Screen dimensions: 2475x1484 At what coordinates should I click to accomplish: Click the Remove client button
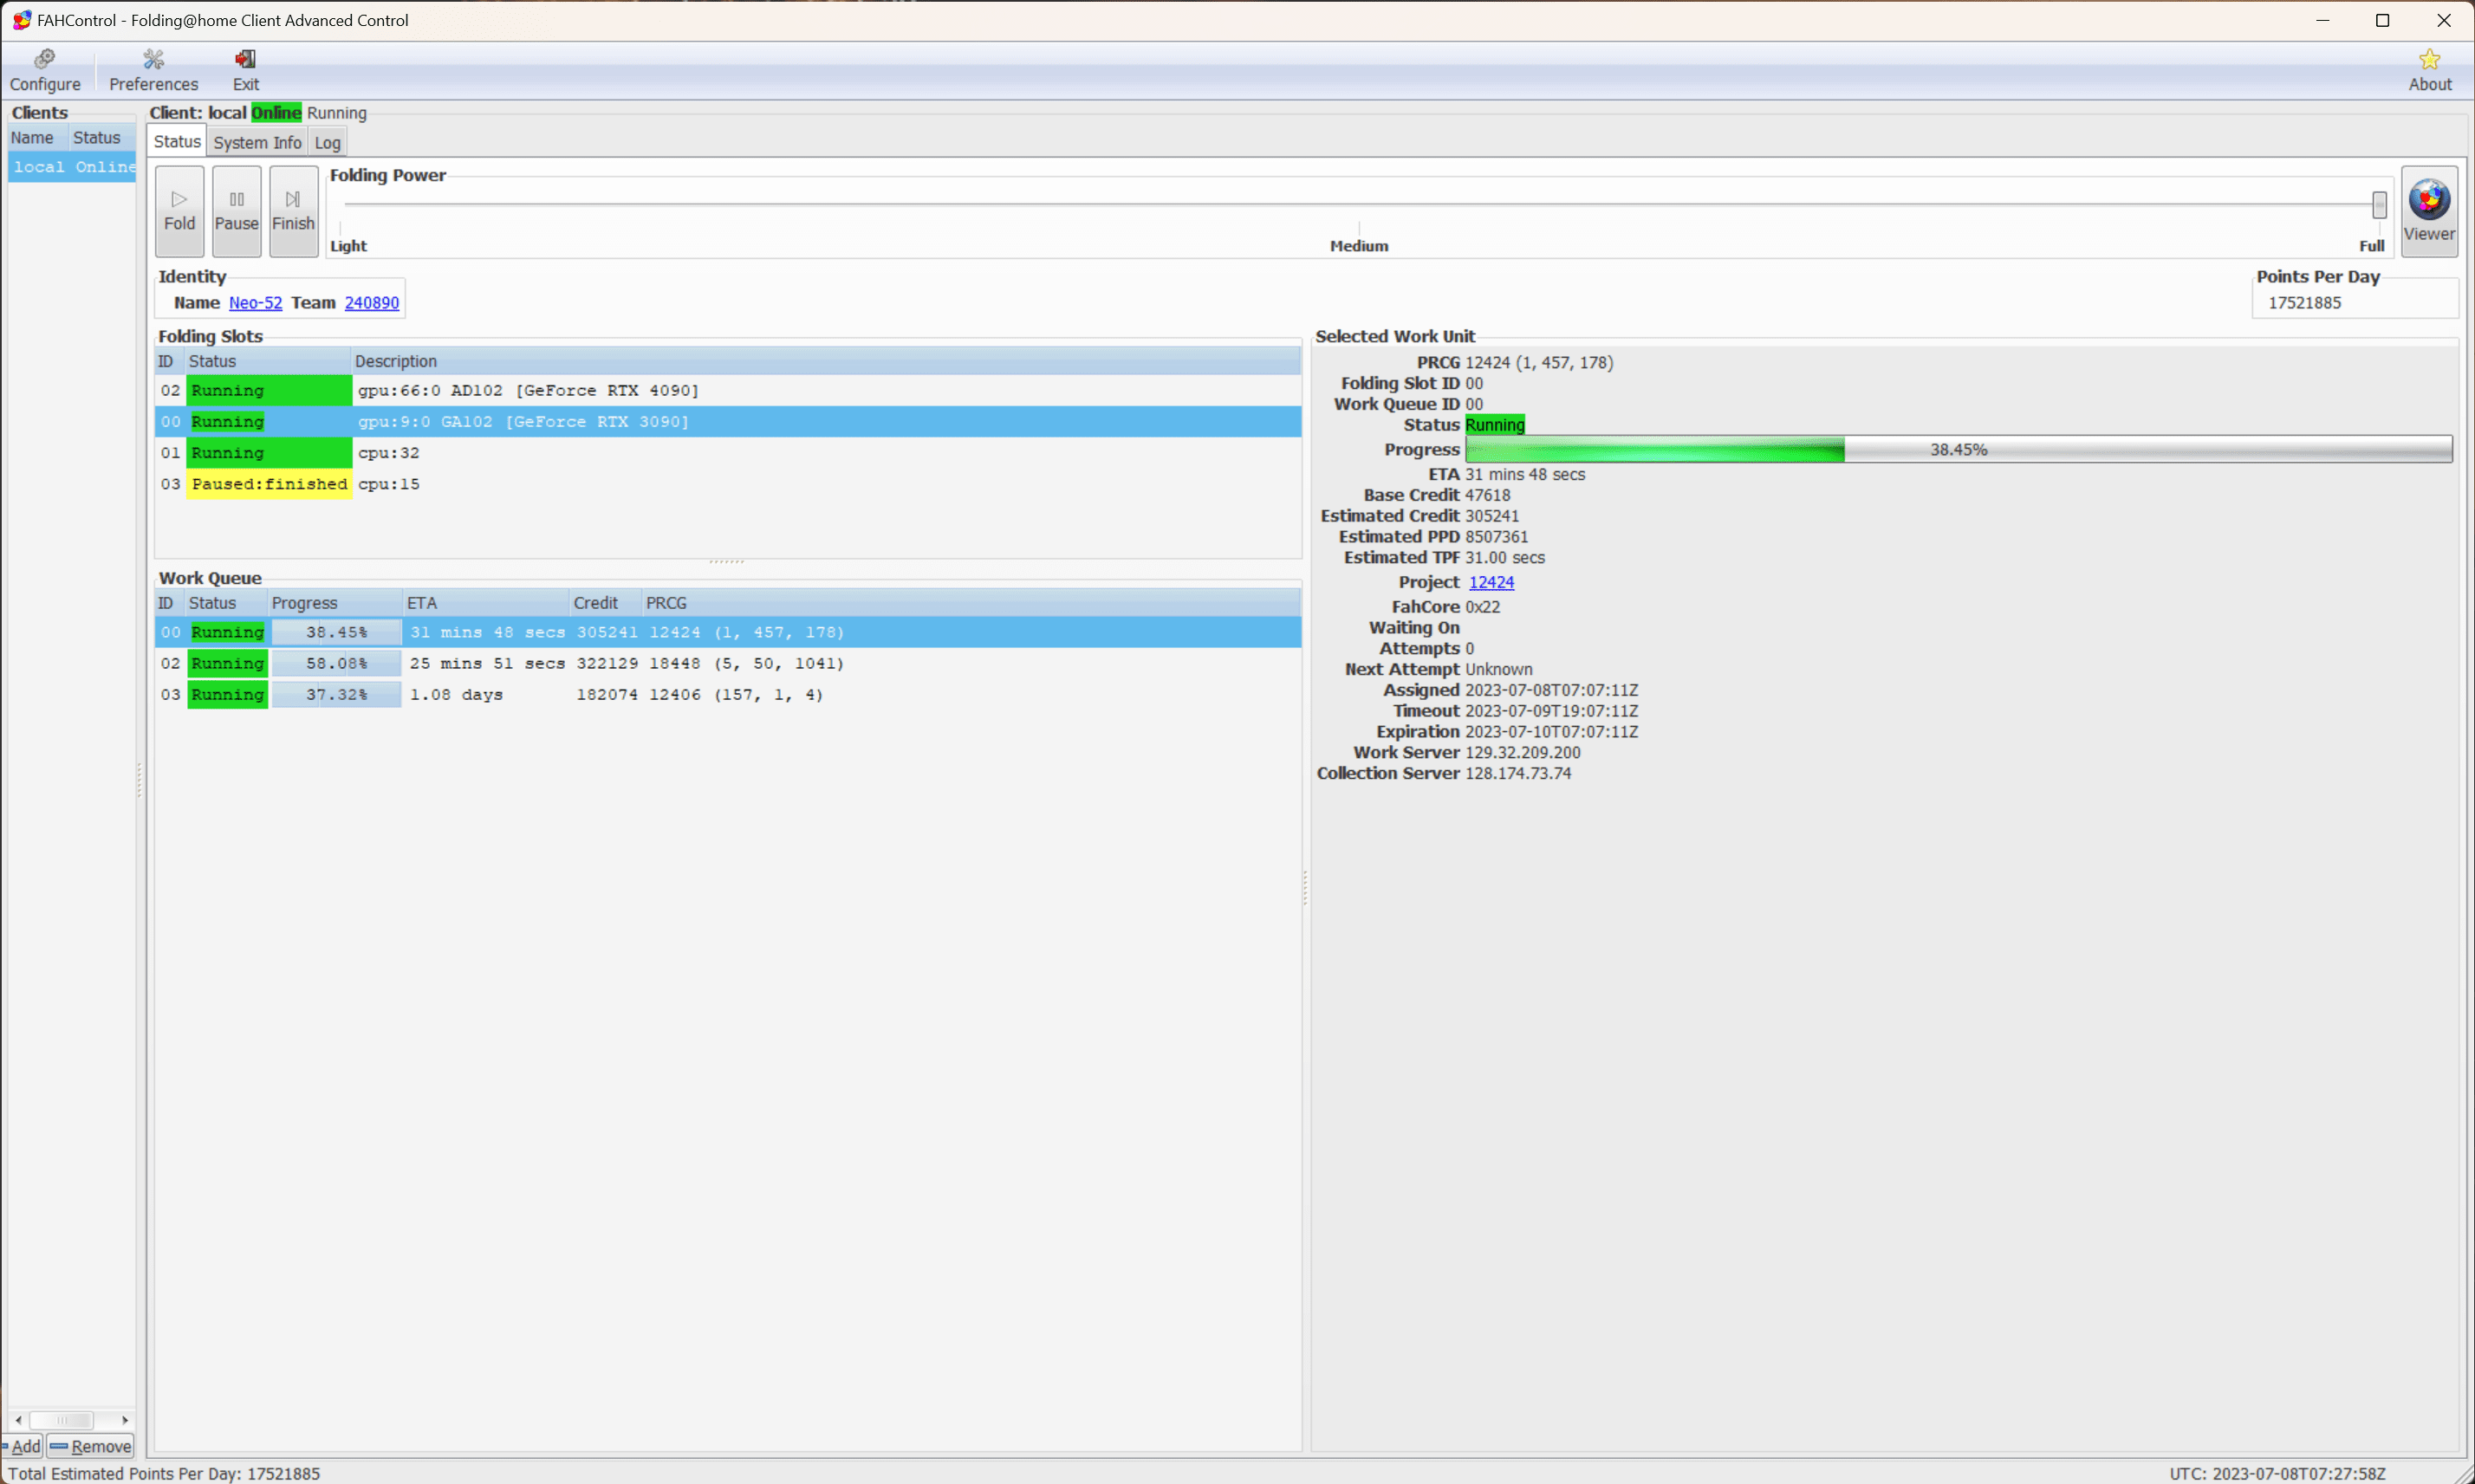pos(90,1446)
